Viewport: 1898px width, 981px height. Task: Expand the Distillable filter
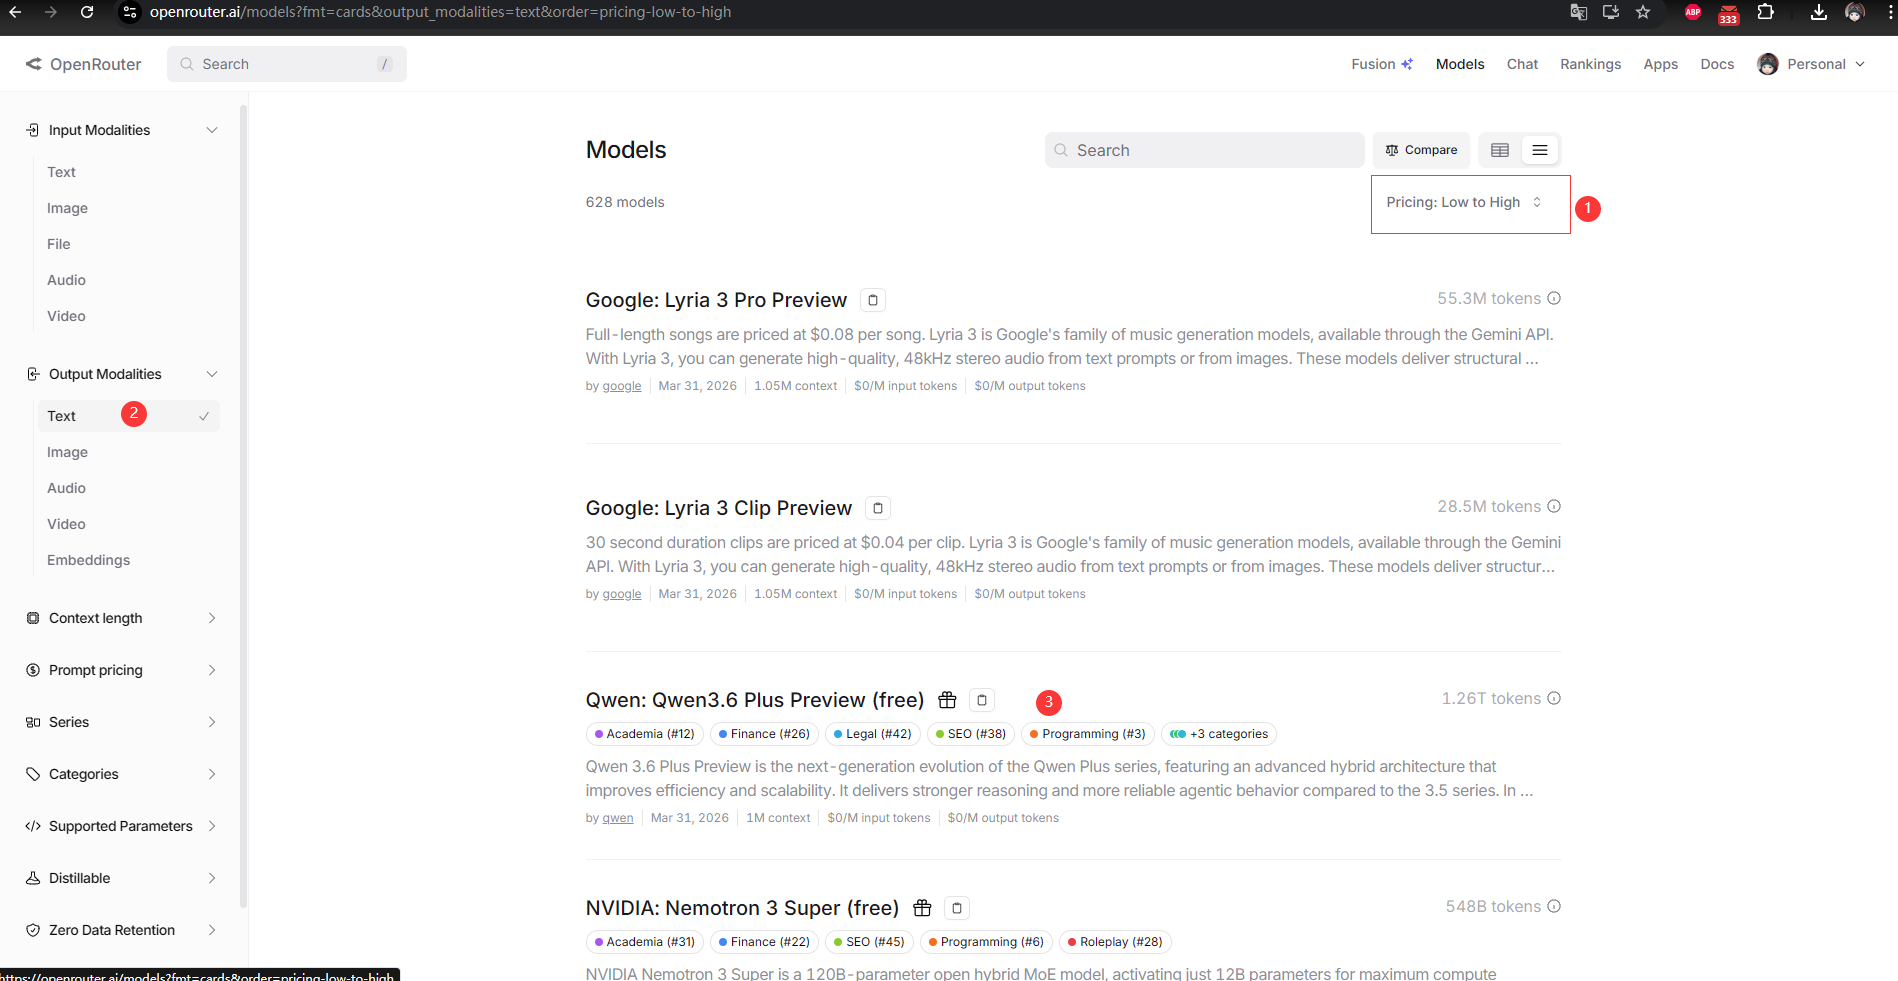[x=121, y=878]
